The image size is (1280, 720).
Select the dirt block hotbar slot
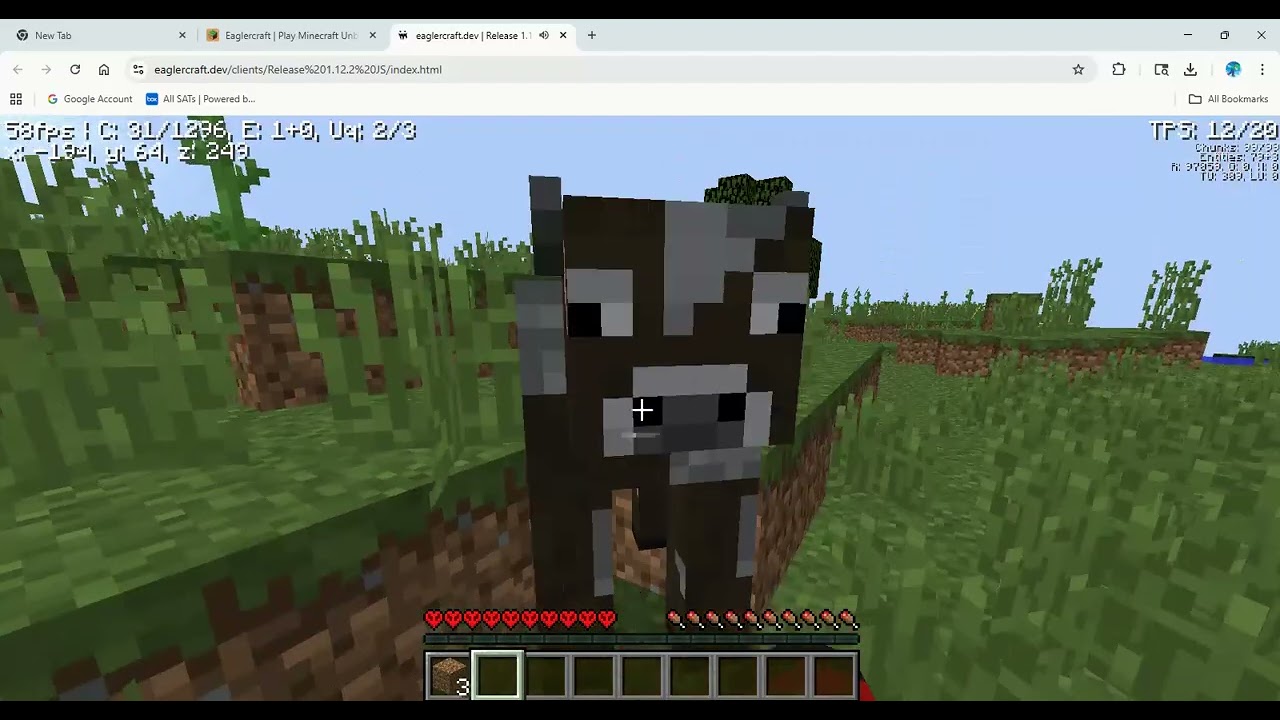tap(450, 675)
